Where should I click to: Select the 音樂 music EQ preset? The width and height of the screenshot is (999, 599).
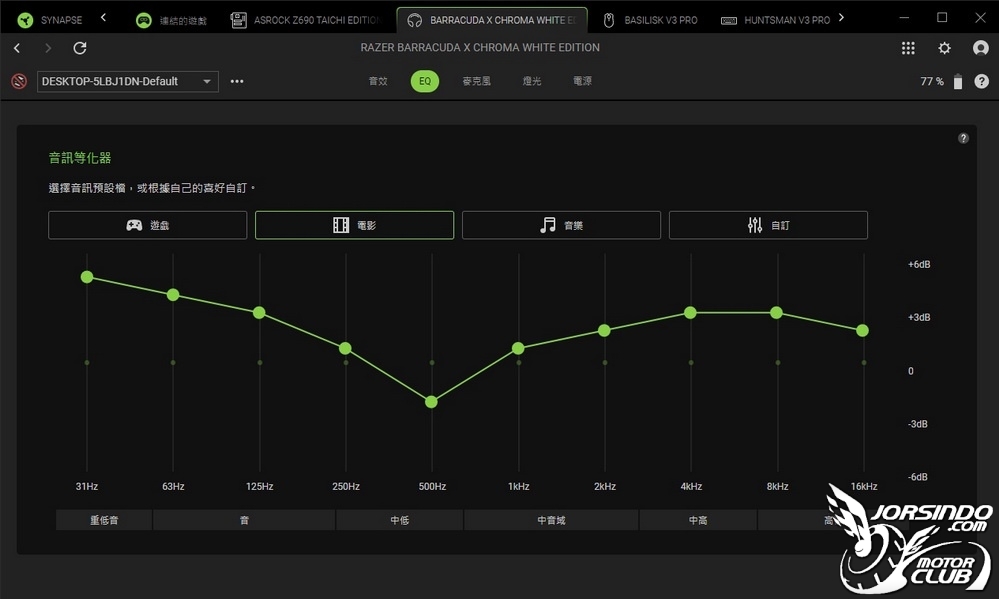click(x=561, y=225)
